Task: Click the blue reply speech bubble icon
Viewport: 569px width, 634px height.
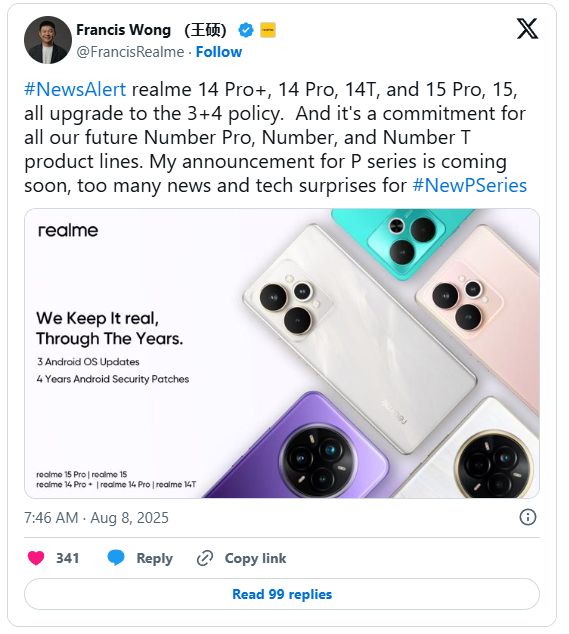Action: [x=116, y=558]
